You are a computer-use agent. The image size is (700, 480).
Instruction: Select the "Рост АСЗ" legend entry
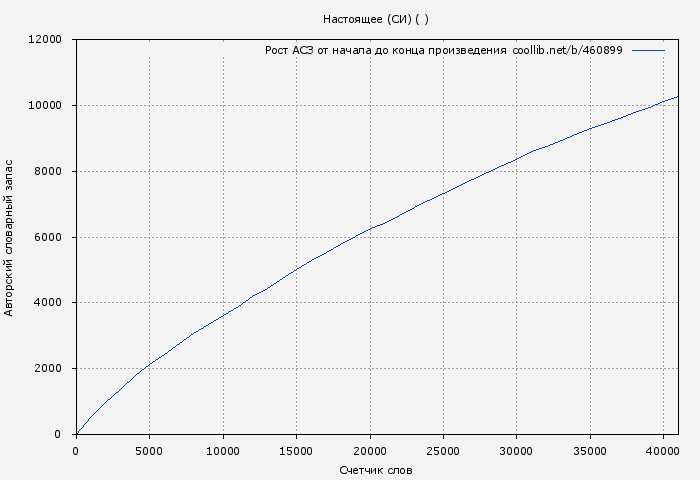(288, 50)
